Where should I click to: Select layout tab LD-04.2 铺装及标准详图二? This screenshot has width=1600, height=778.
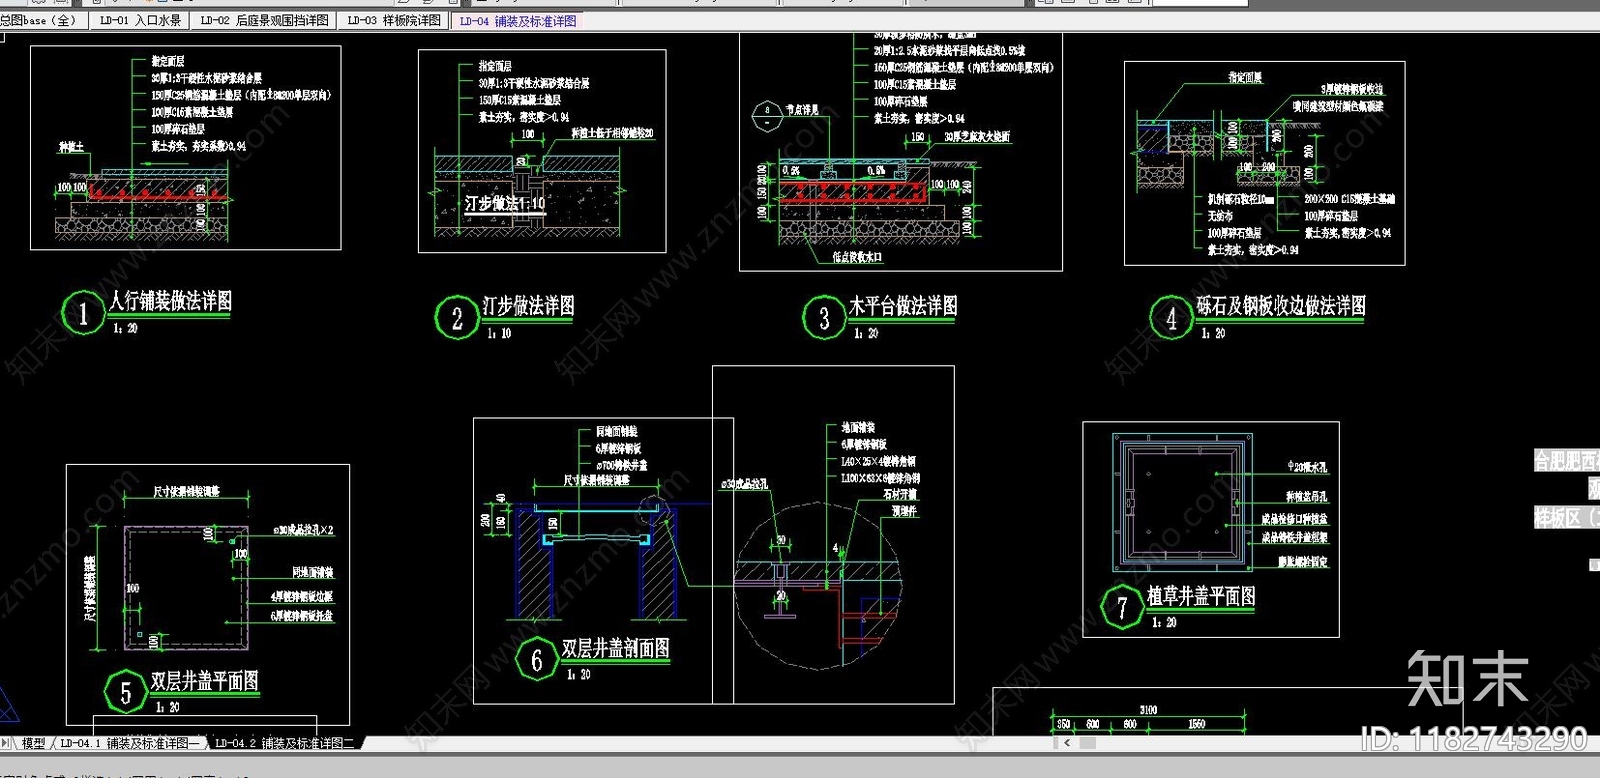pyautogui.click(x=284, y=743)
